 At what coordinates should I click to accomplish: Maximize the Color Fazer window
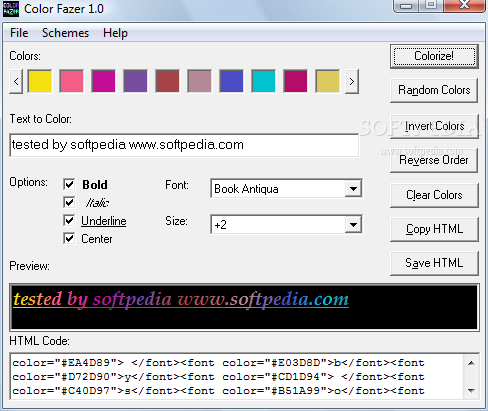pyautogui.click(x=431, y=5)
